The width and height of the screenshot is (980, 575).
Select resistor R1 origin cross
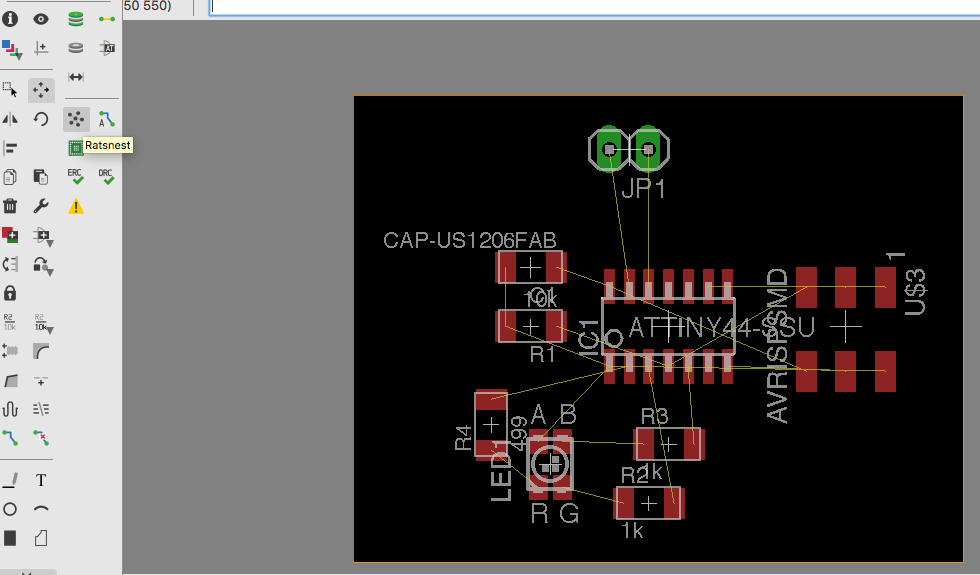531,326
